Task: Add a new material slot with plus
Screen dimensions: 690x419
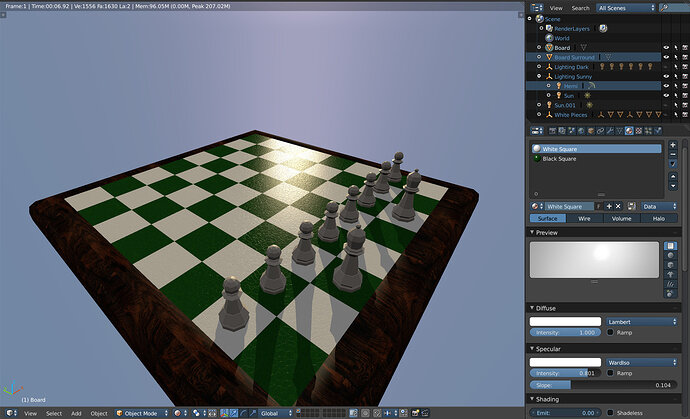Action: tap(673, 145)
